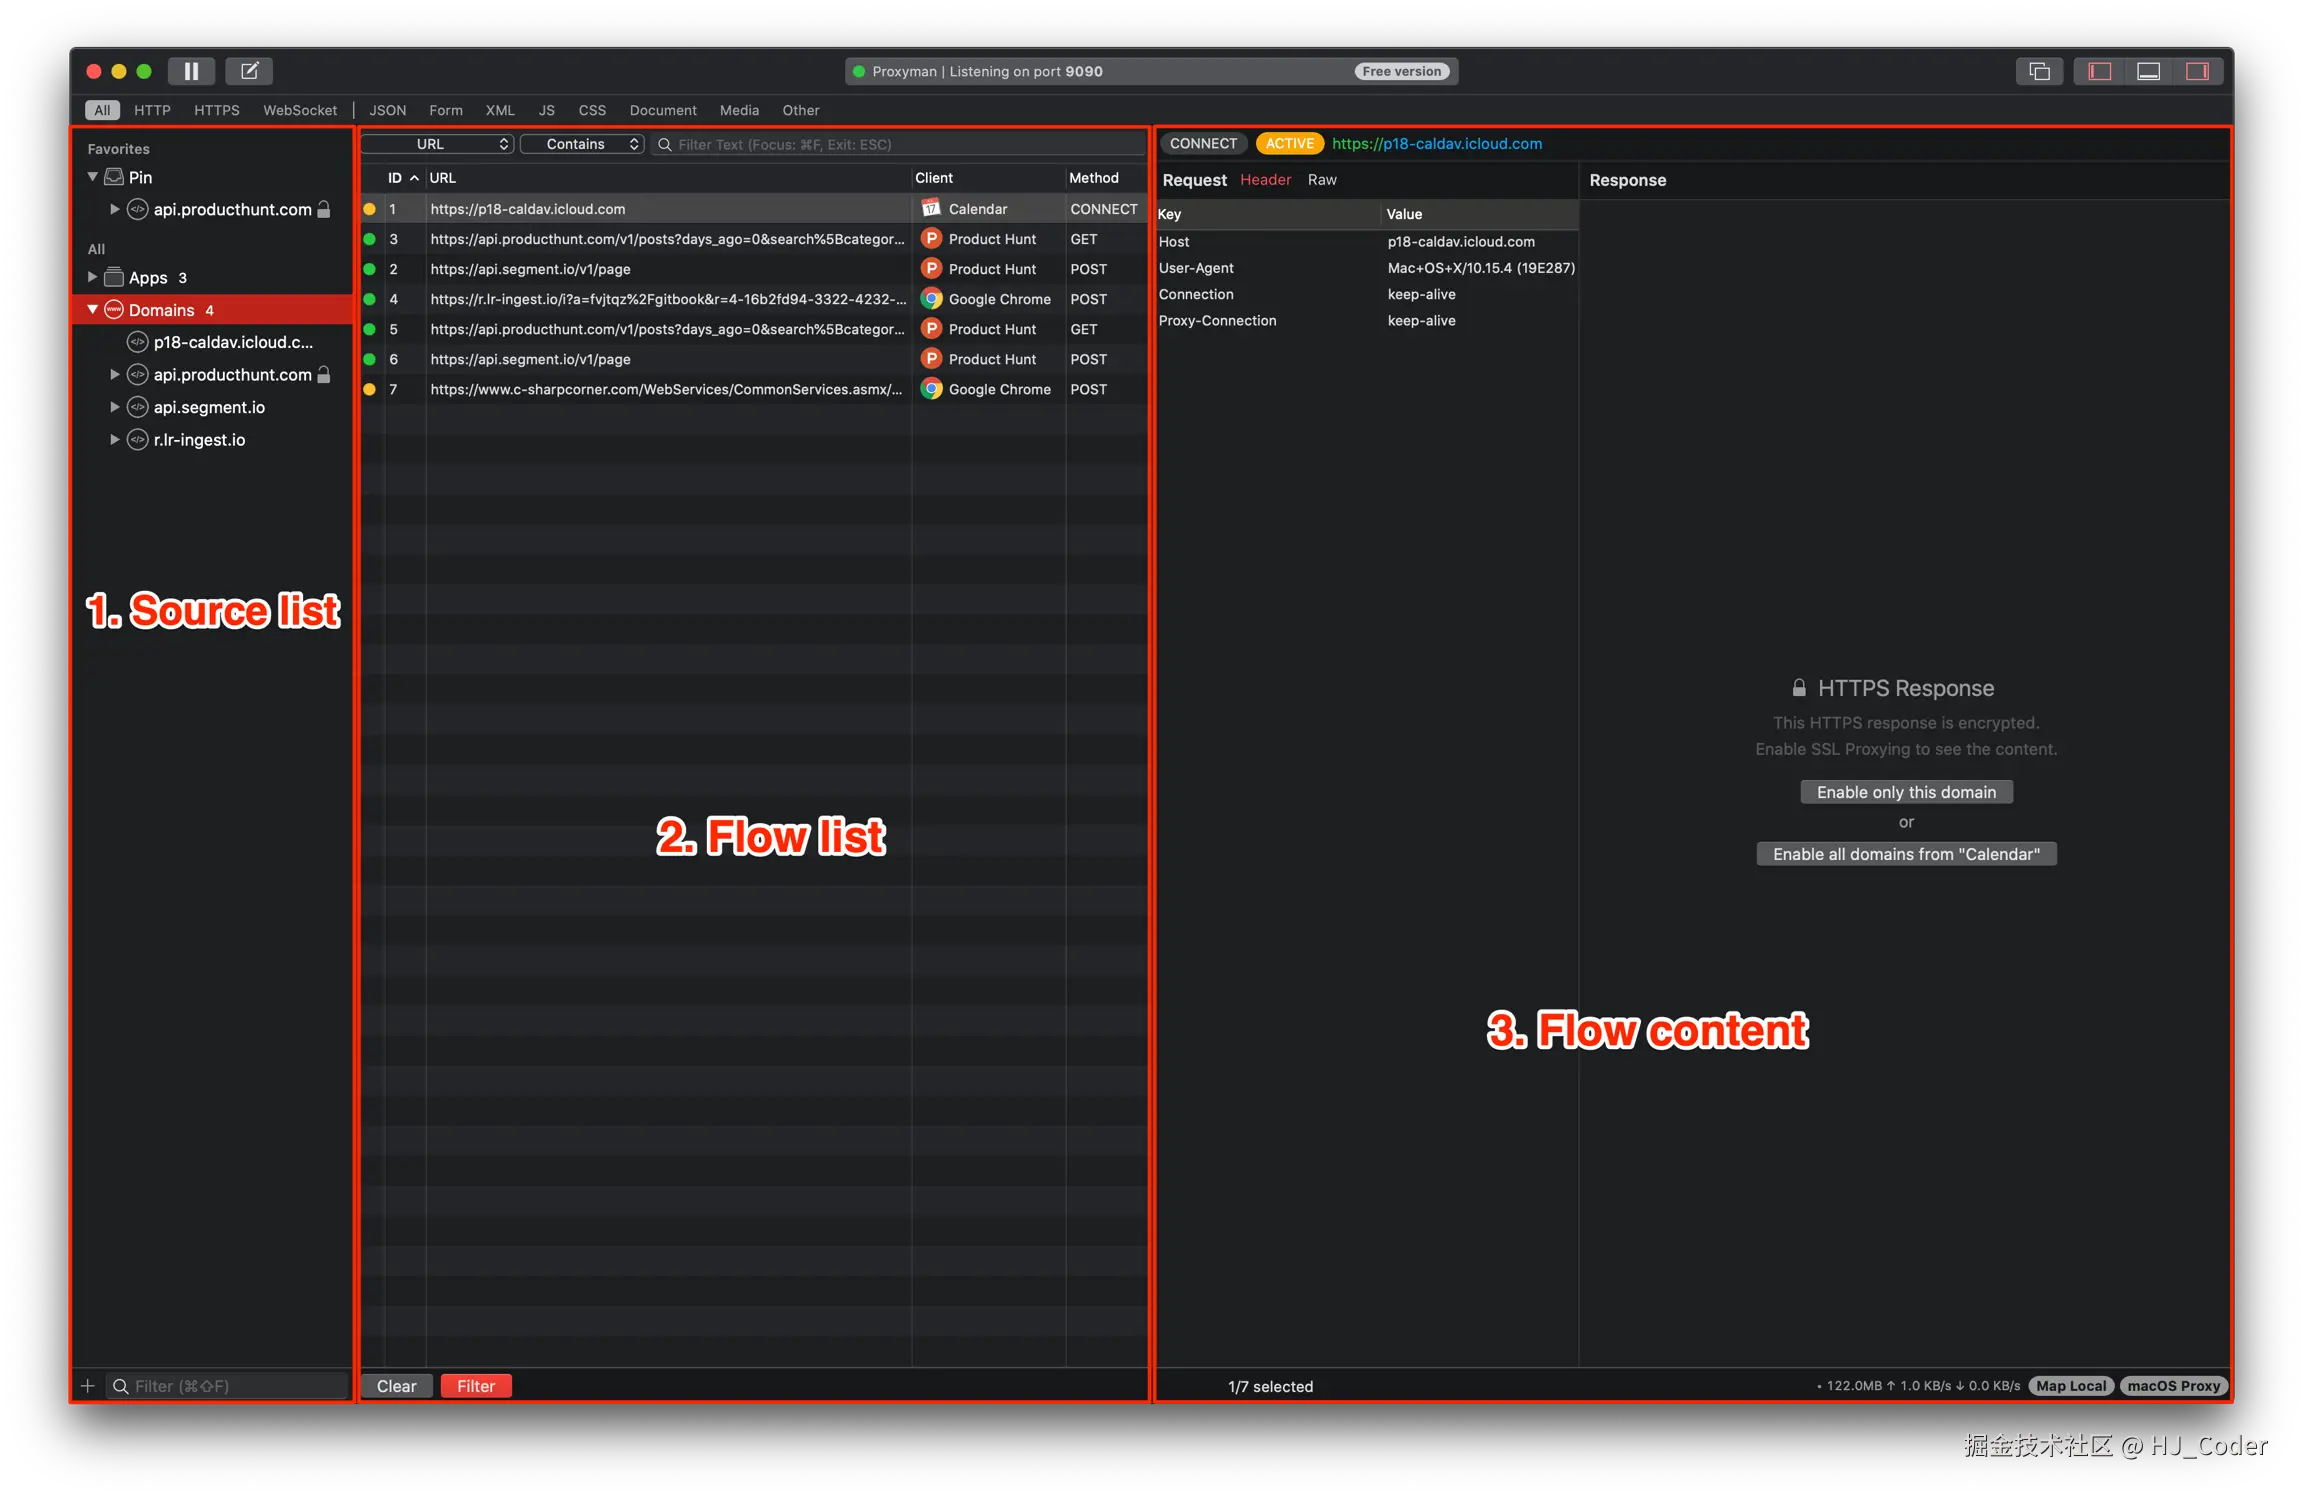Toggle the left sidebar panel icon
Viewport: 2304px width, 1496px height.
click(x=2099, y=71)
